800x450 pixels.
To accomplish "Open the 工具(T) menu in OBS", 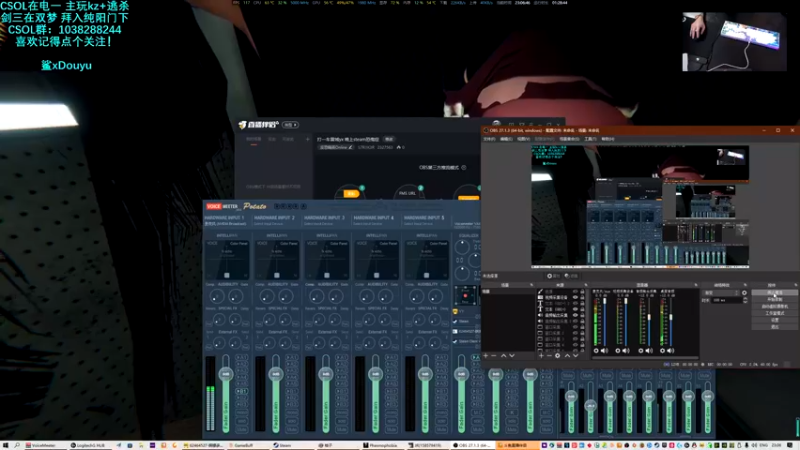I will [590, 139].
